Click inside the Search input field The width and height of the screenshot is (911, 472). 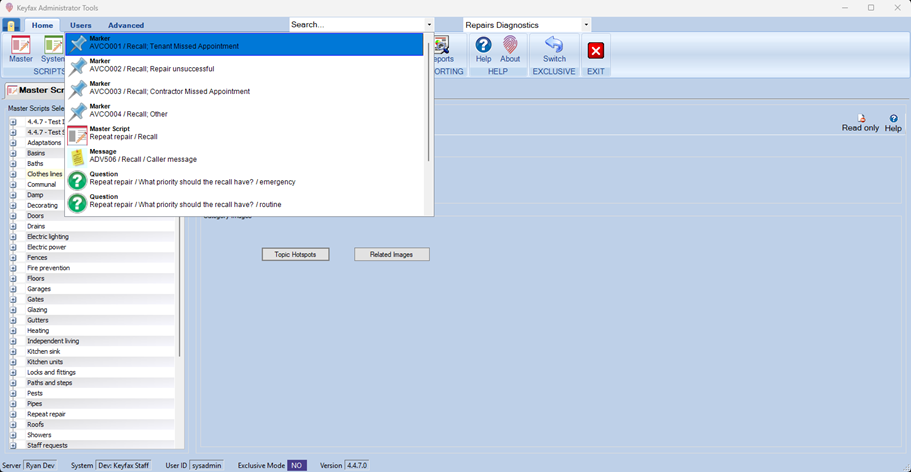pos(355,25)
